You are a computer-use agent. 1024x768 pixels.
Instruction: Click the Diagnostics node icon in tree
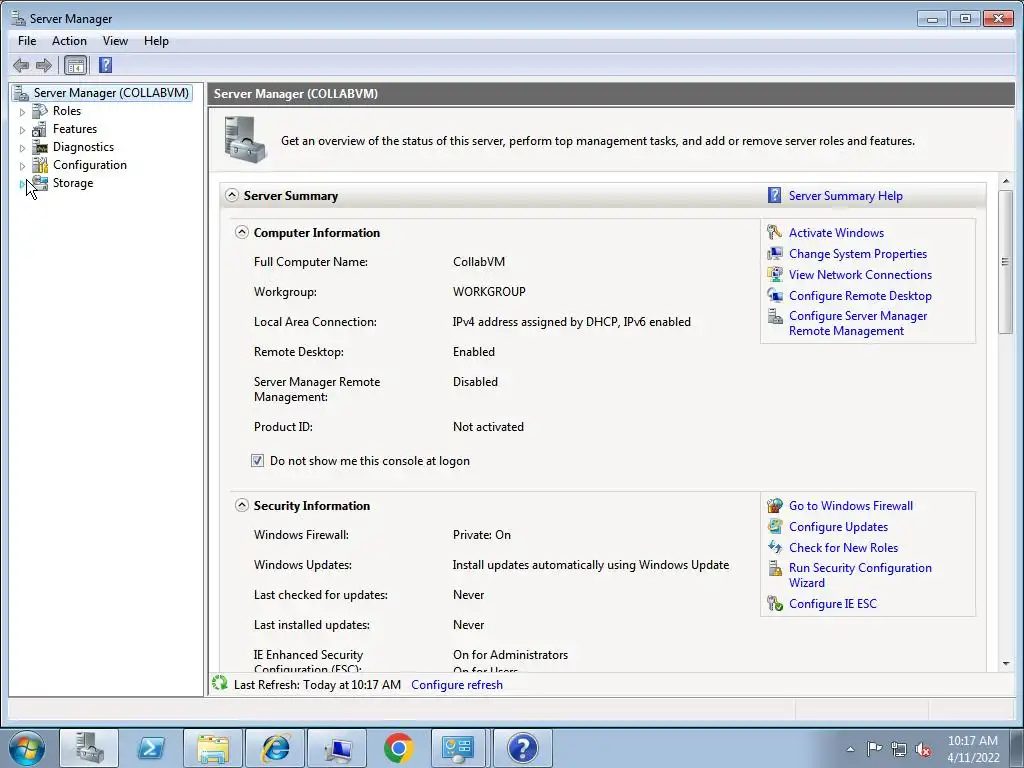pos(40,147)
